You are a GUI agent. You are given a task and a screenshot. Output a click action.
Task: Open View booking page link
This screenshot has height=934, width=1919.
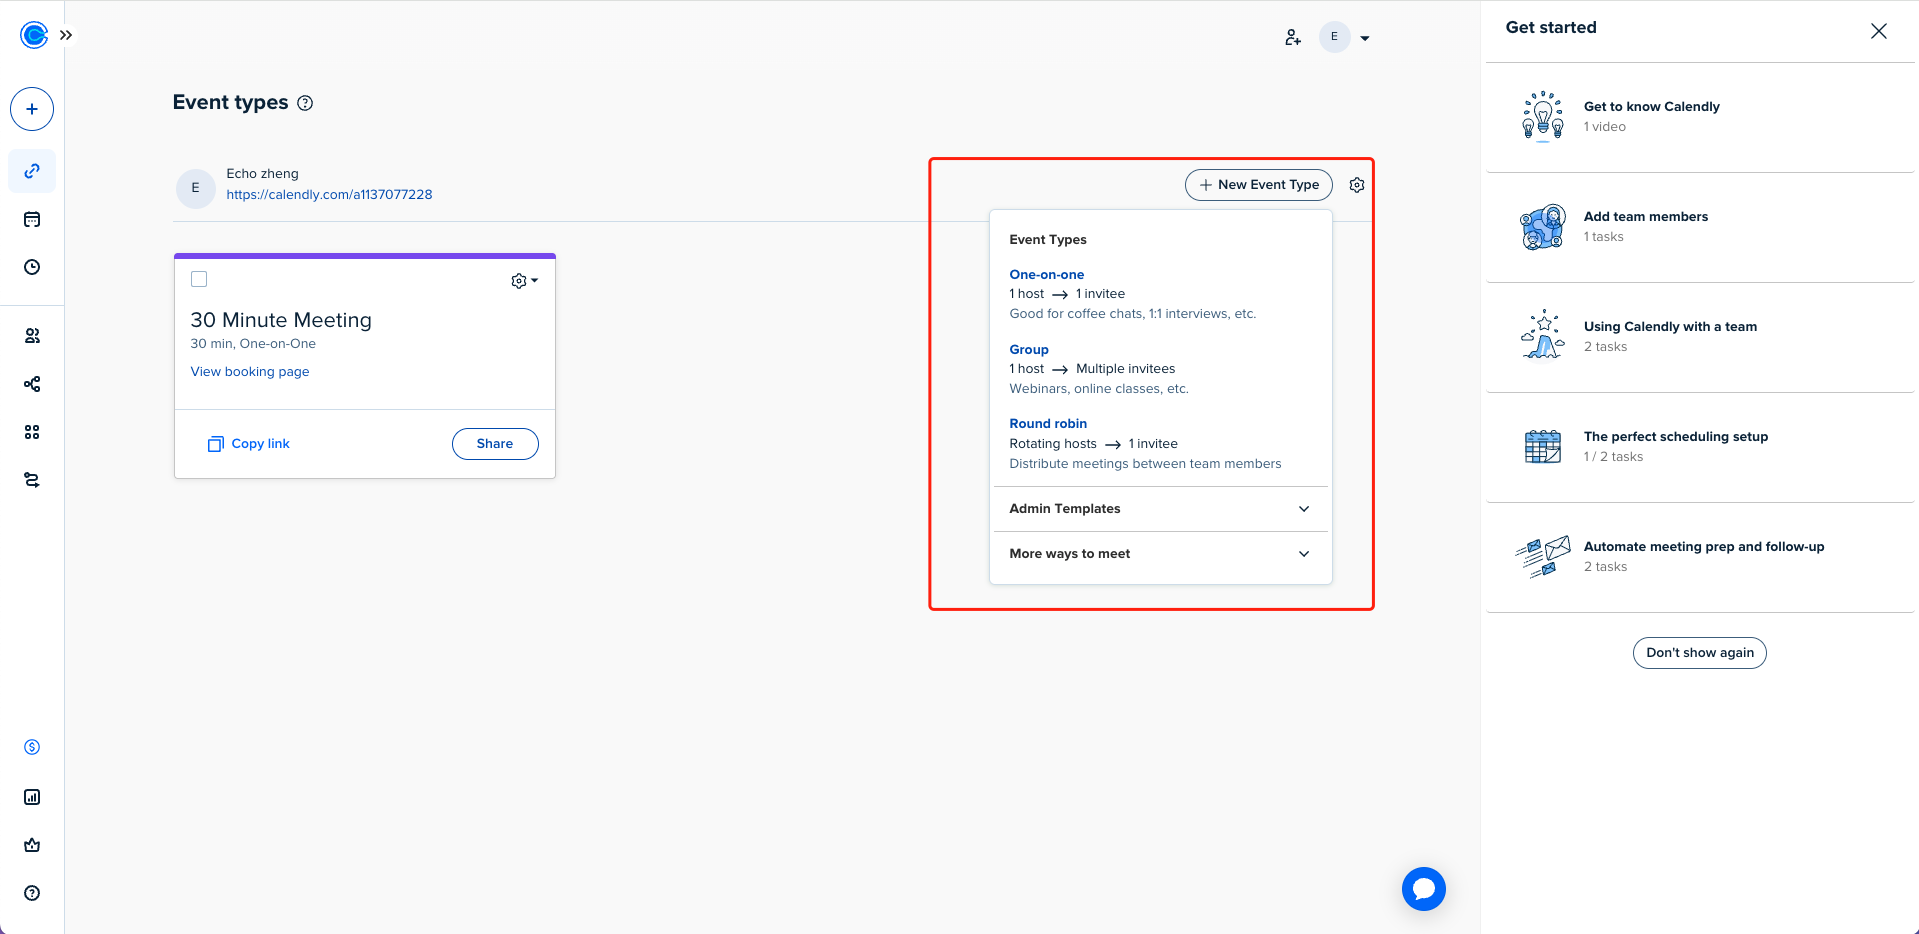pyautogui.click(x=250, y=371)
